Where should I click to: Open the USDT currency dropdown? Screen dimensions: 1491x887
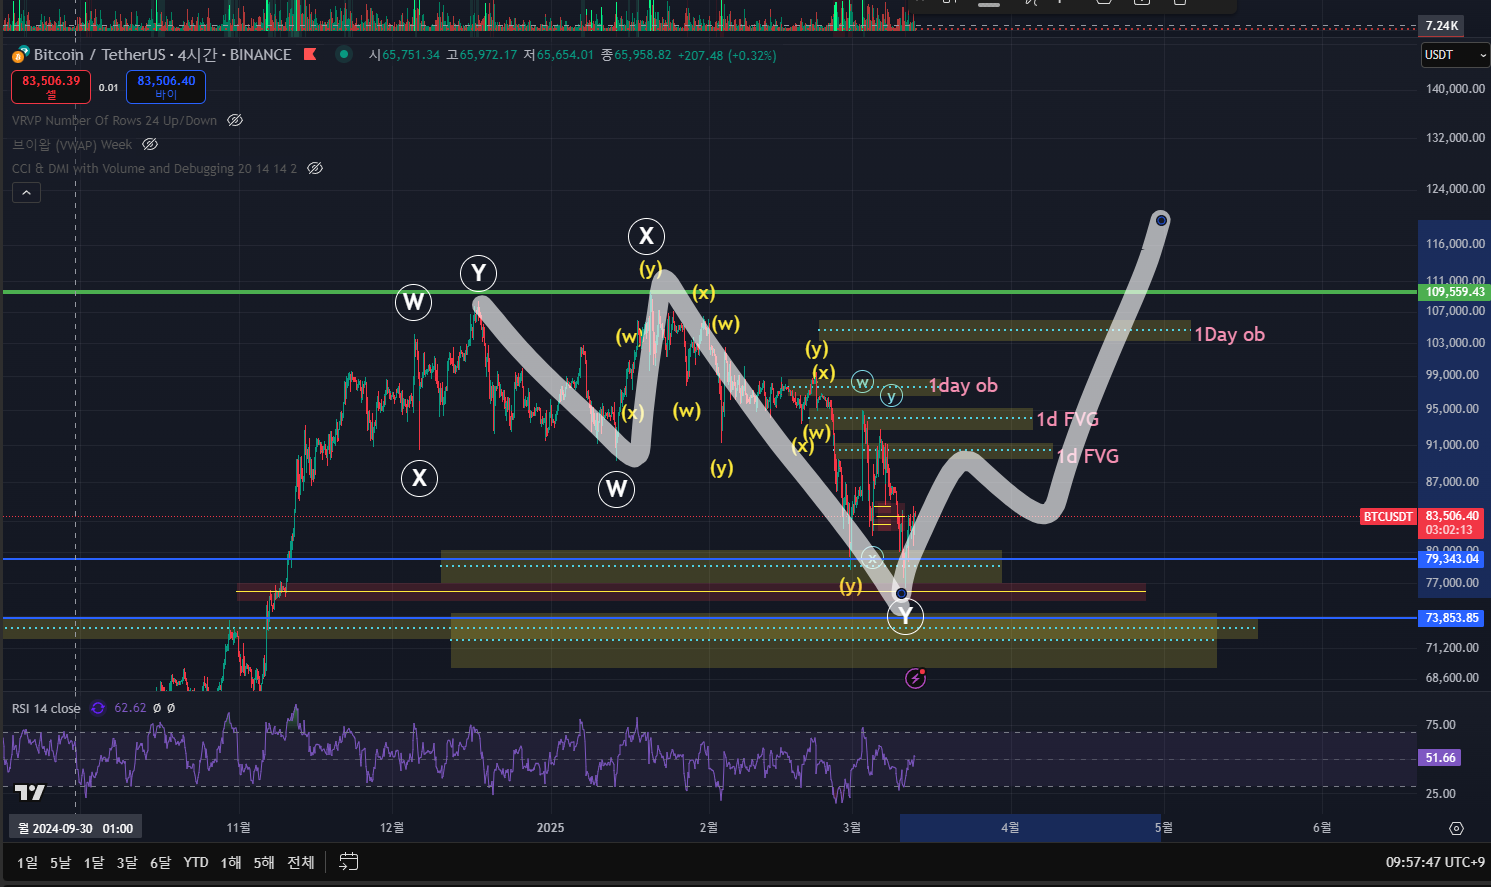pyautogui.click(x=1455, y=55)
